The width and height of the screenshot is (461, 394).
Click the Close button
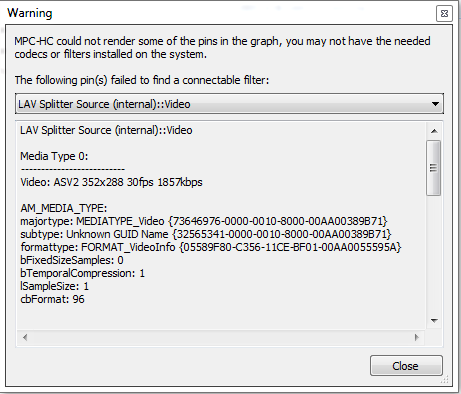coord(406,366)
